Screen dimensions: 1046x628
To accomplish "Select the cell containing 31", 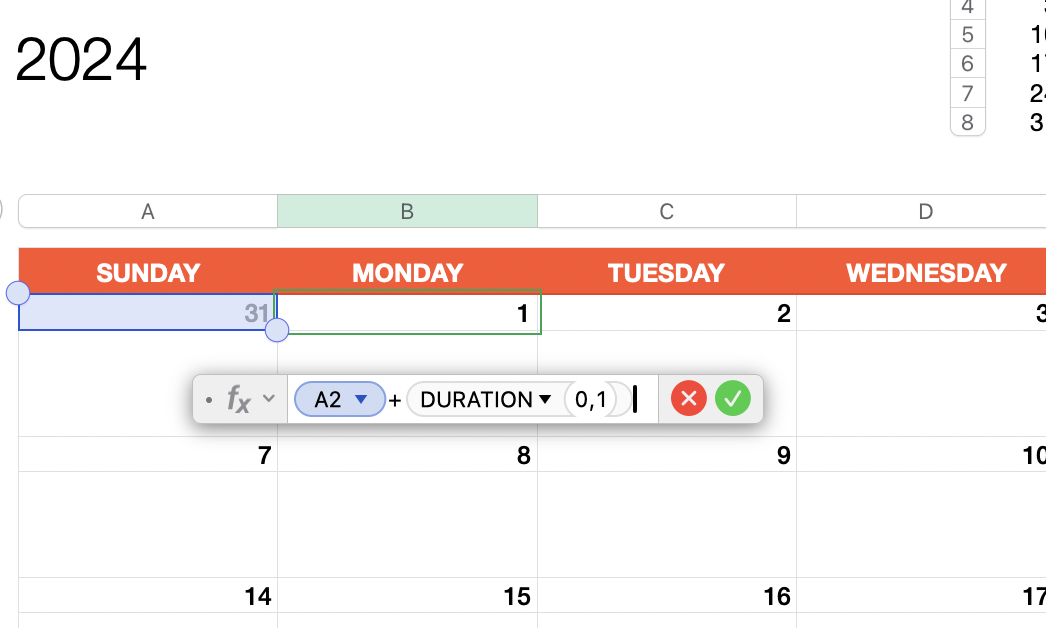I will [x=147, y=312].
